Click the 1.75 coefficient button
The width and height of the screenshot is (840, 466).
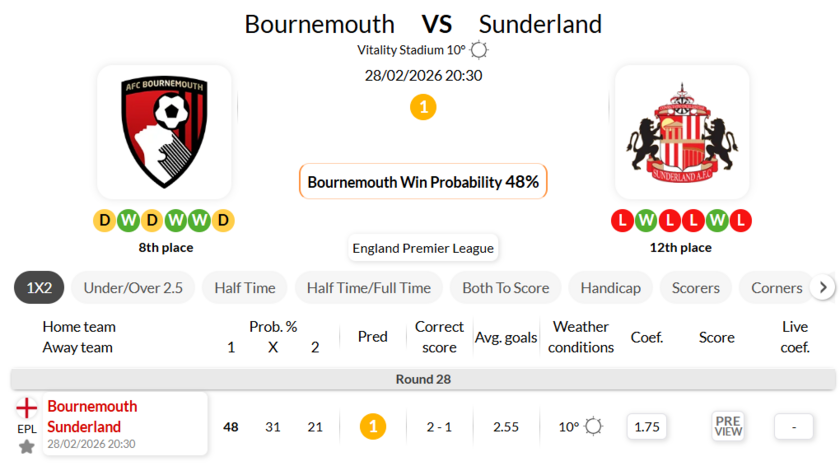click(x=648, y=426)
